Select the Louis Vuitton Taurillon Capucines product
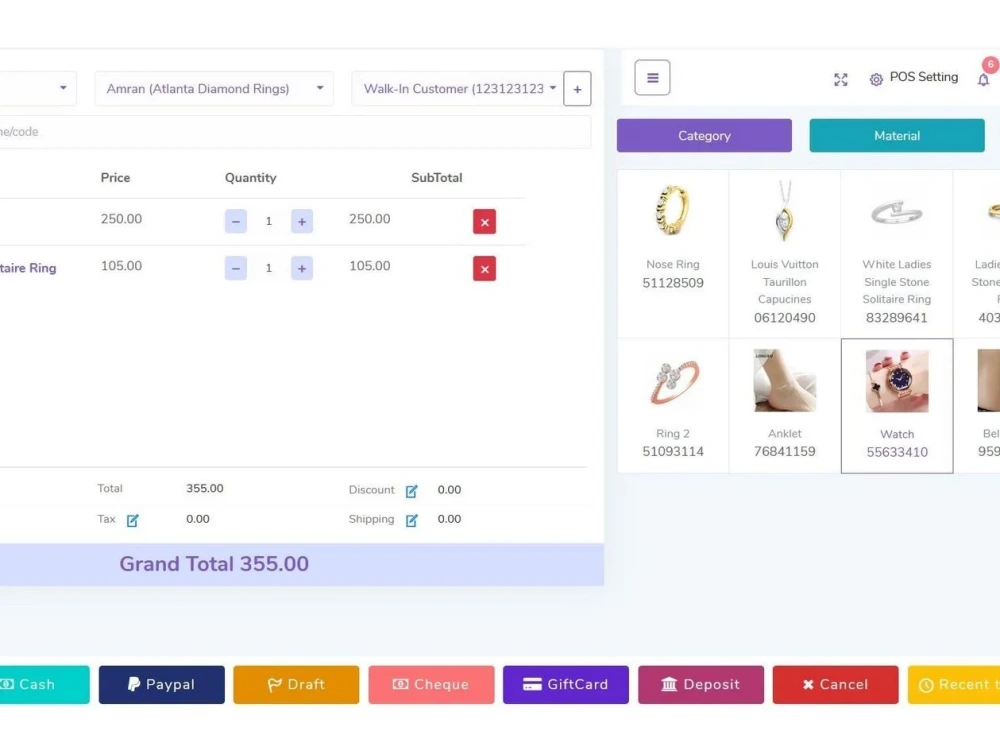Viewport: 1000px width, 750px height. tap(784, 254)
